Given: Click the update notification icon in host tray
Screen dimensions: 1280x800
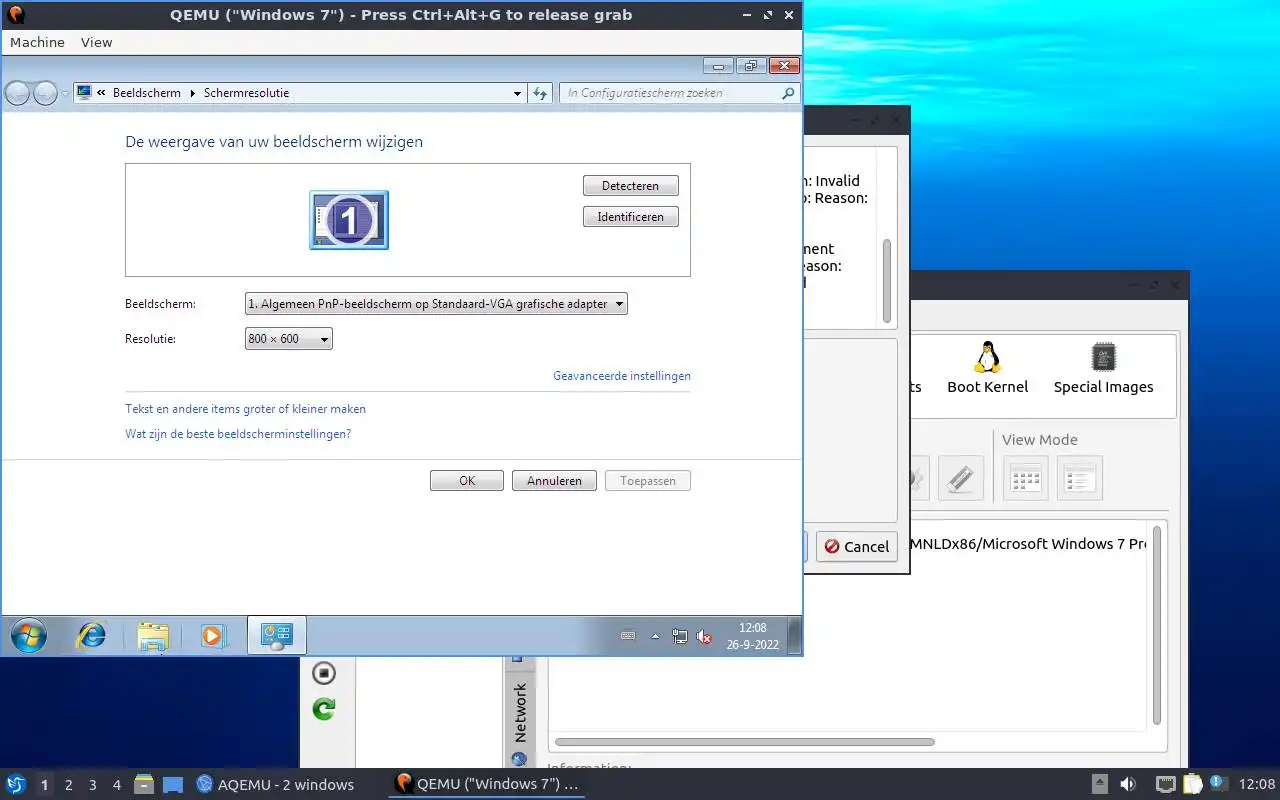Looking at the screenshot, I should click(1218, 783).
